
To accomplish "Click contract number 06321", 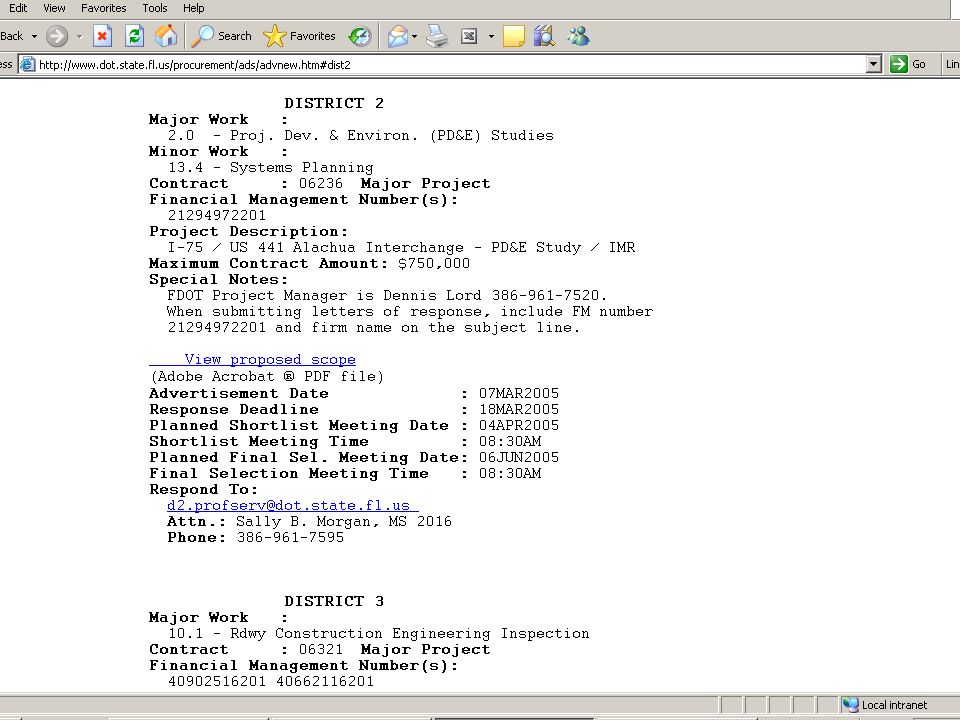I will pyautogui.click(x=321, y=650).
